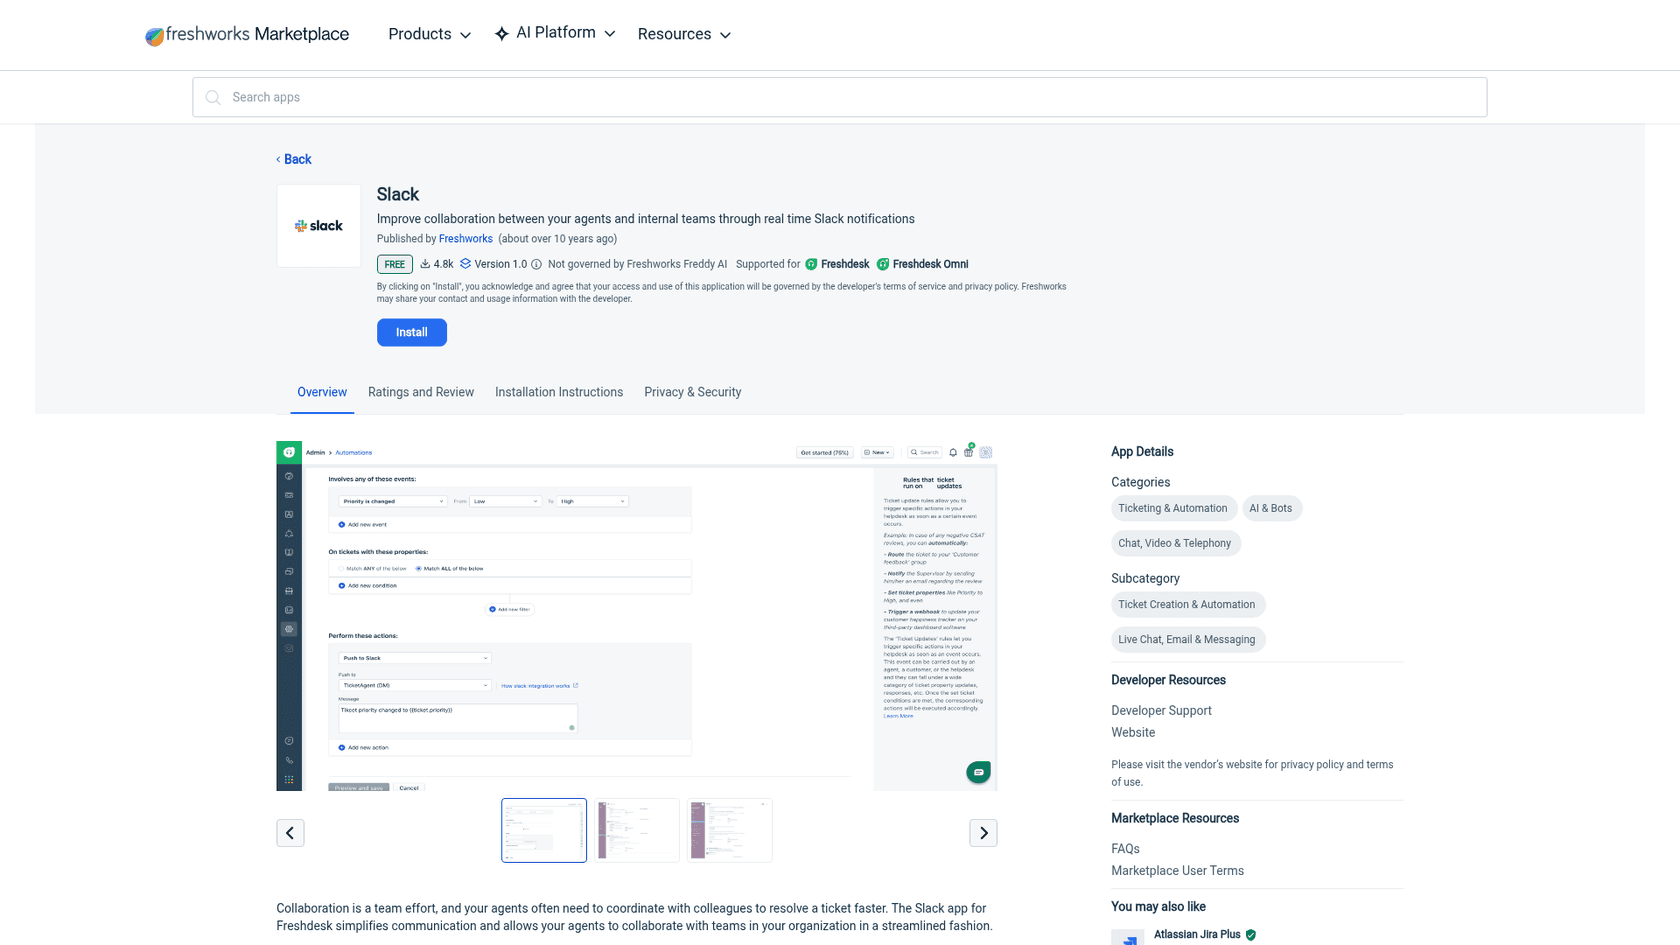Select the first screenshot thumbnail
The height and width of the screenshot is (945, 1680).
point(544,830)
